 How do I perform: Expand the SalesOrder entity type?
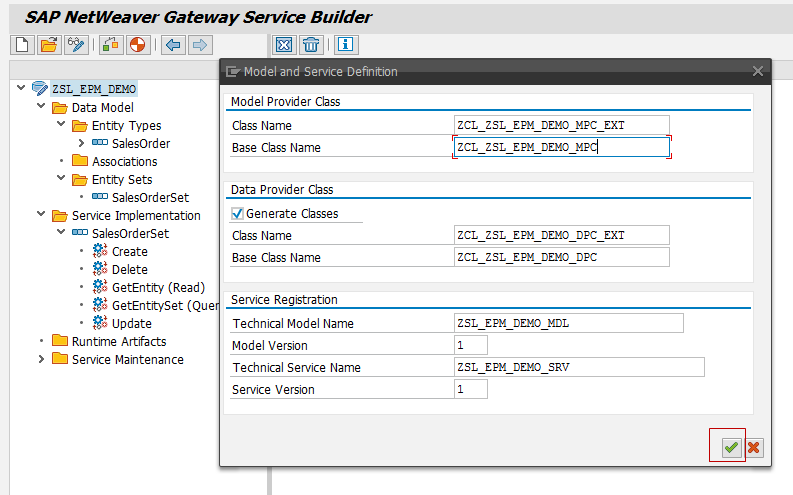[81, 144]
